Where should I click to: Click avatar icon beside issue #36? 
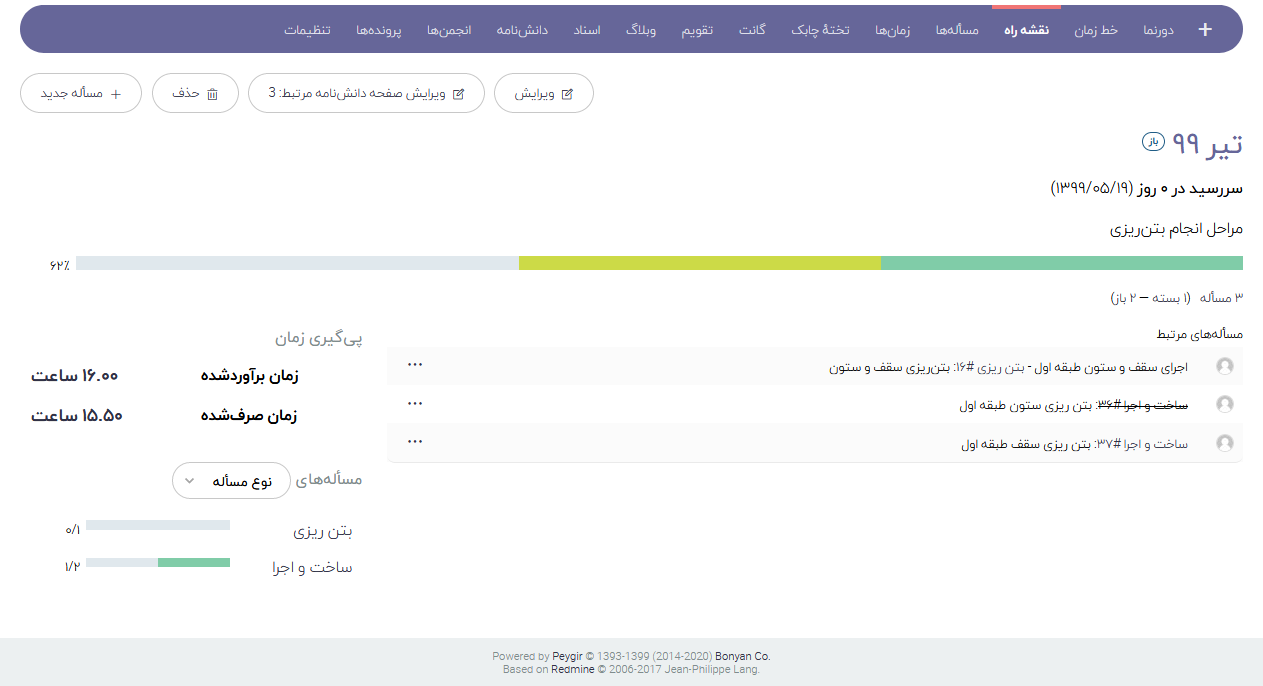tap(1224, 405)
